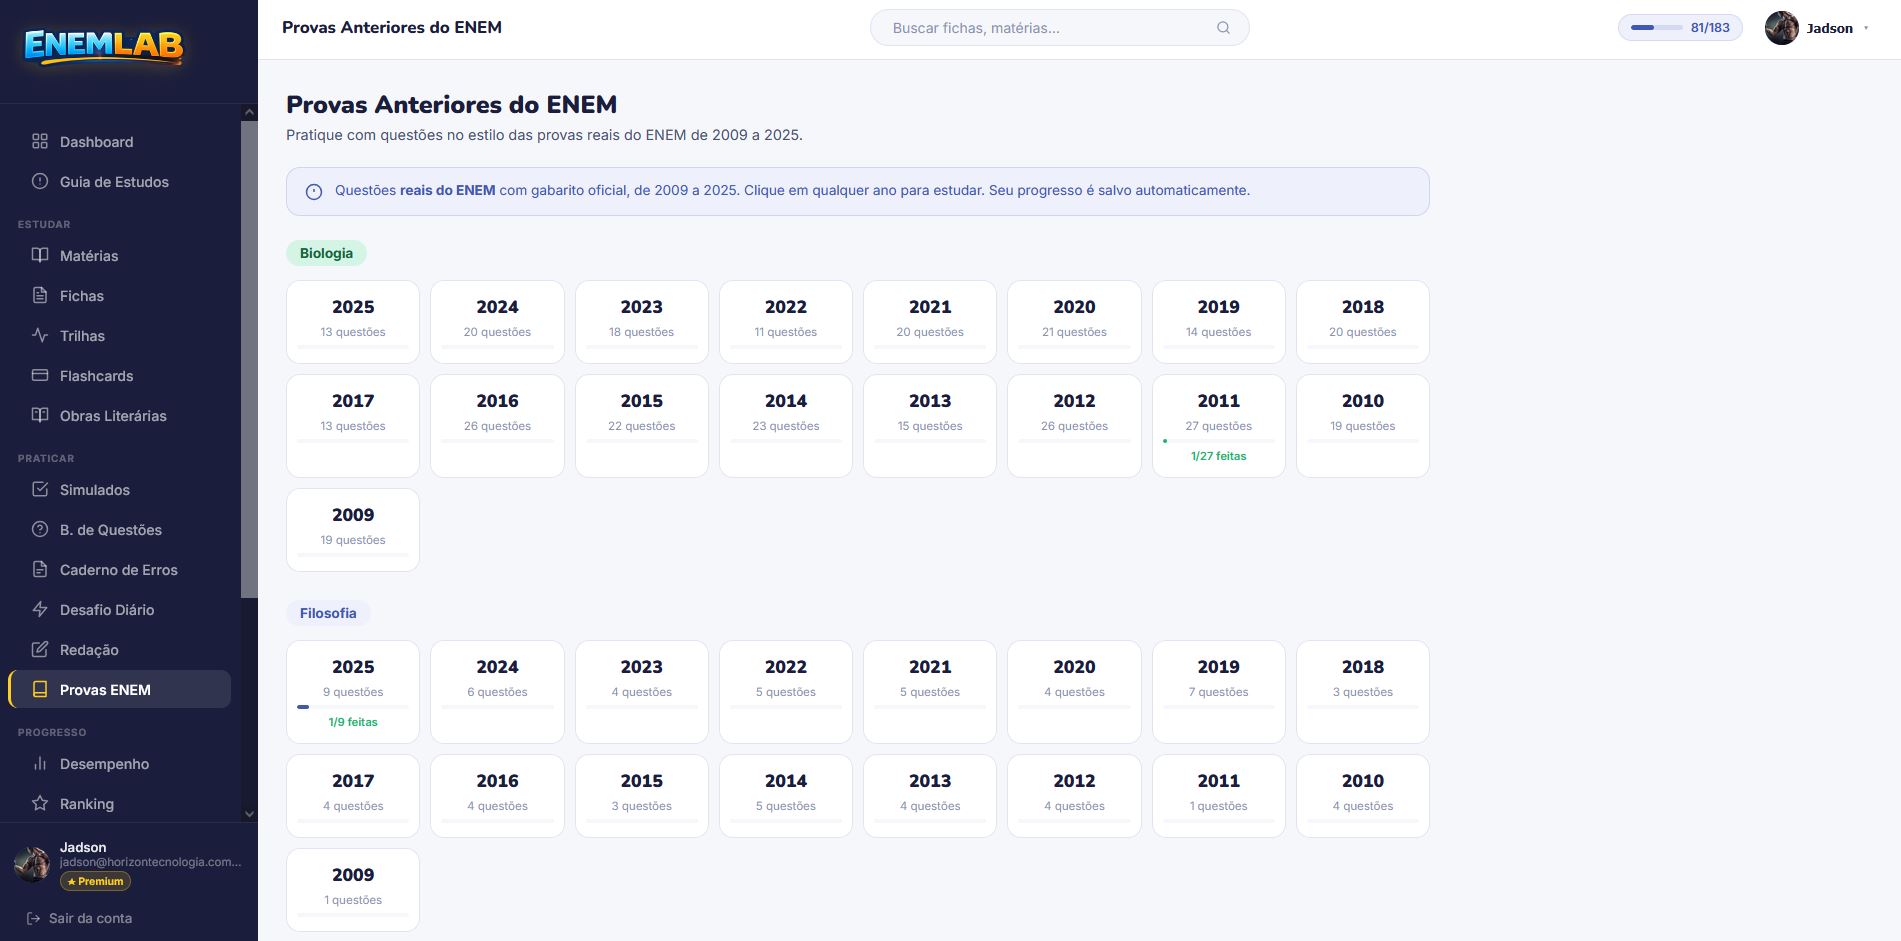
Task: Navigate to Desempenho
Action: tap(120, 763)
